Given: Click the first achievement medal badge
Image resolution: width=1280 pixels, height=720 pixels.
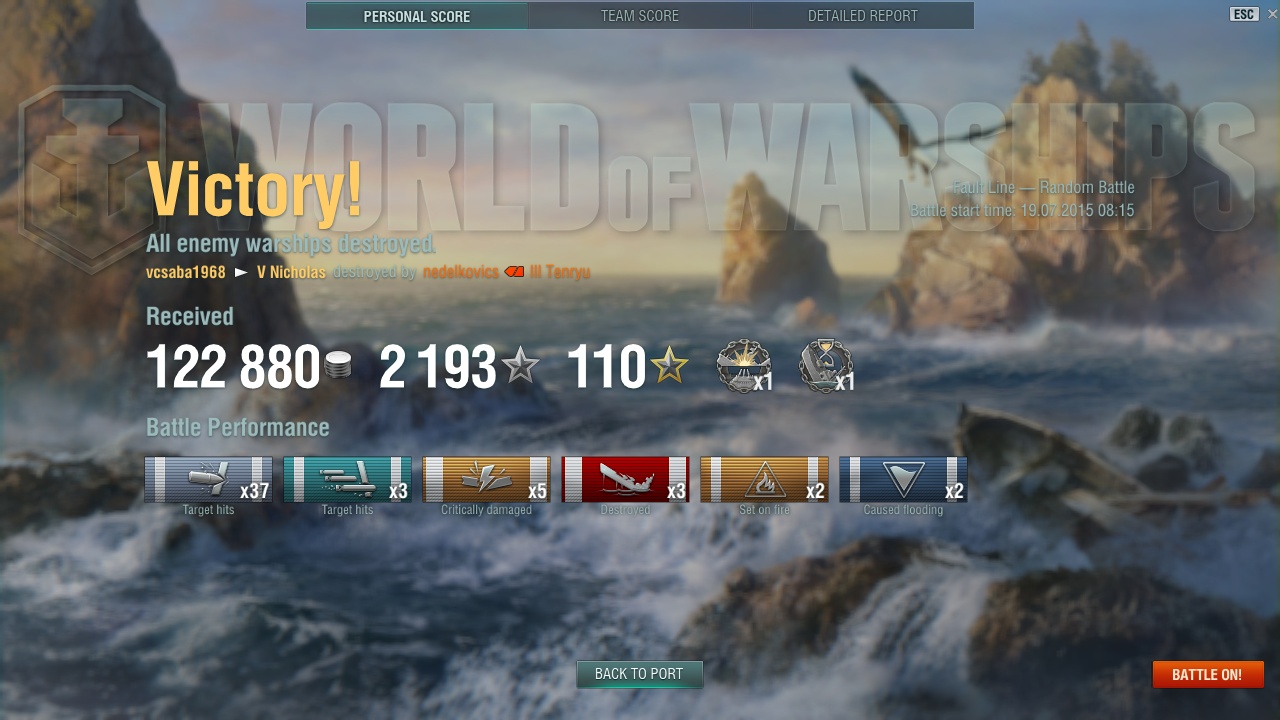Looking at the screenshot, I should point(743,366).
